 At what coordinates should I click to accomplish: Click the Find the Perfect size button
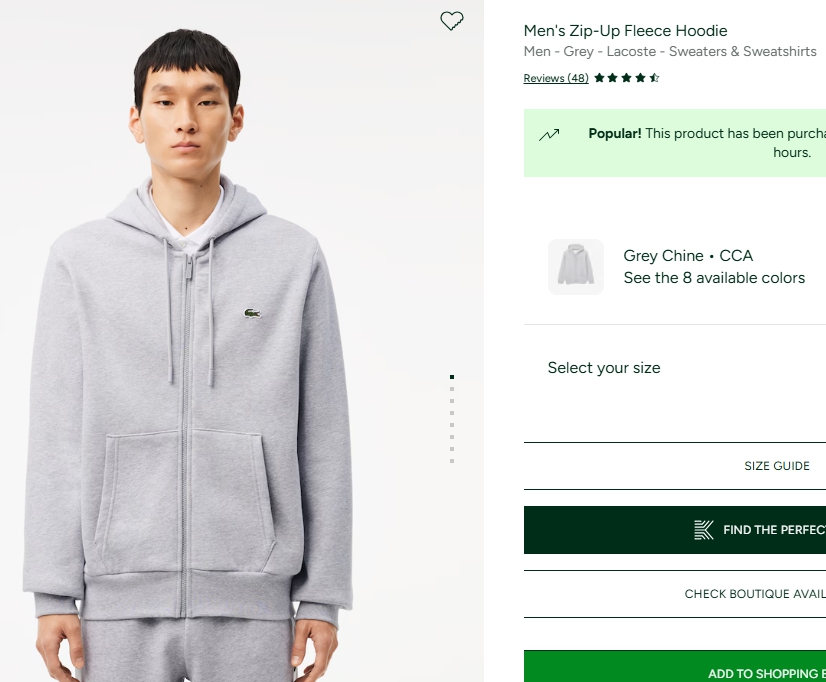click(770, 530)
